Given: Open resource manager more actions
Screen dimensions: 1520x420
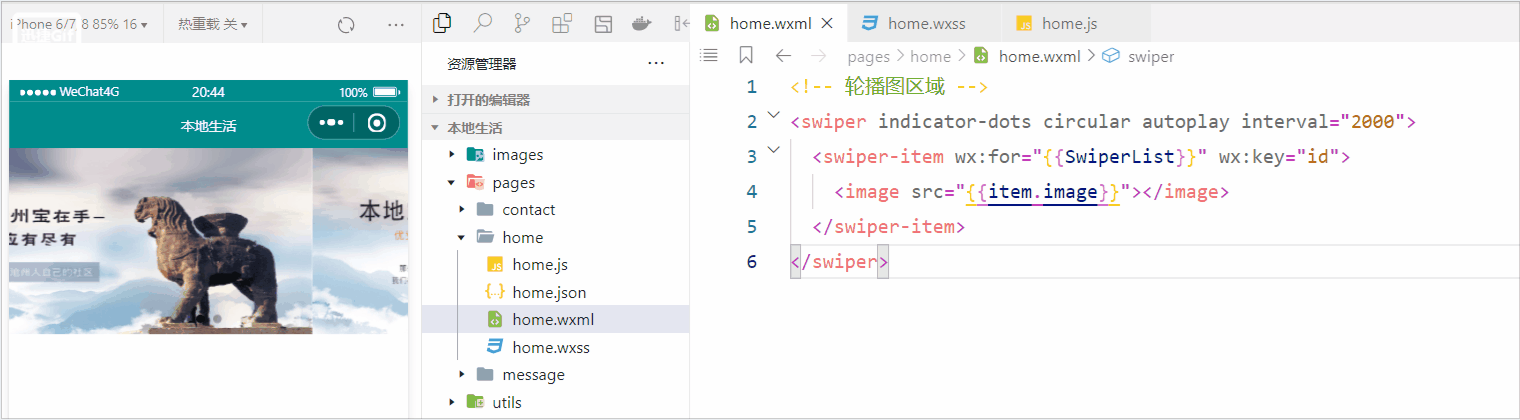Looking at the screenshot, I should coord(656,63).
